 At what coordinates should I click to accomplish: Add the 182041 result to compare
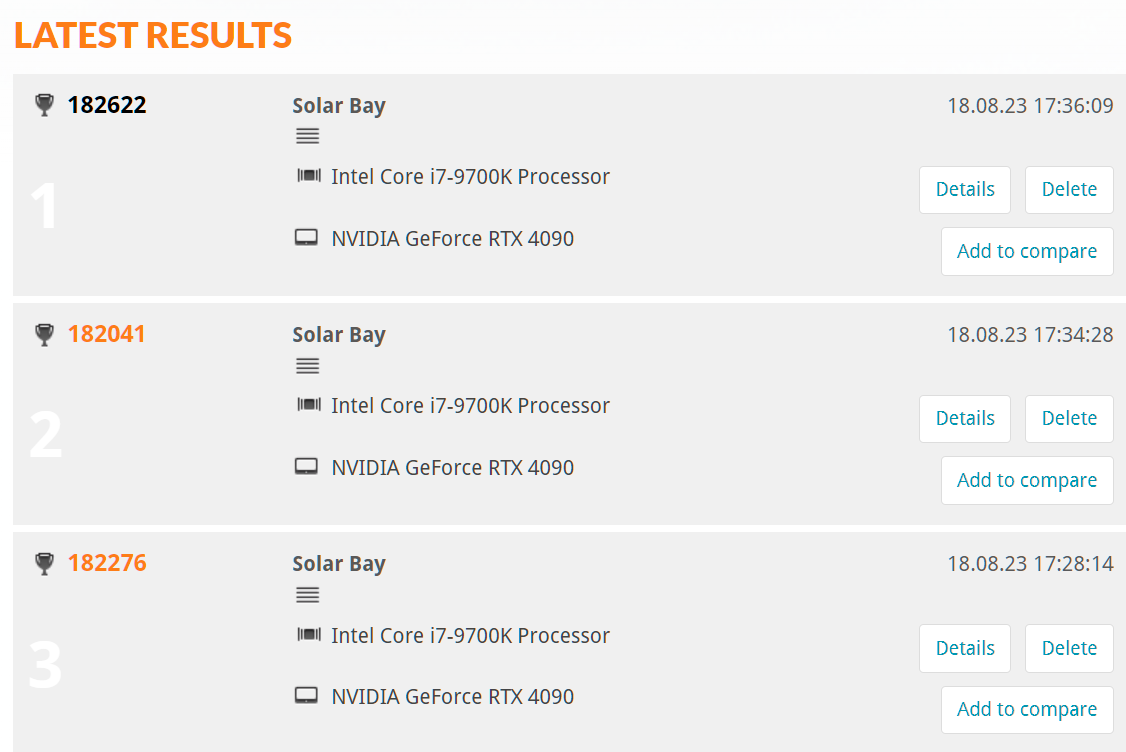click(1027, 480)
